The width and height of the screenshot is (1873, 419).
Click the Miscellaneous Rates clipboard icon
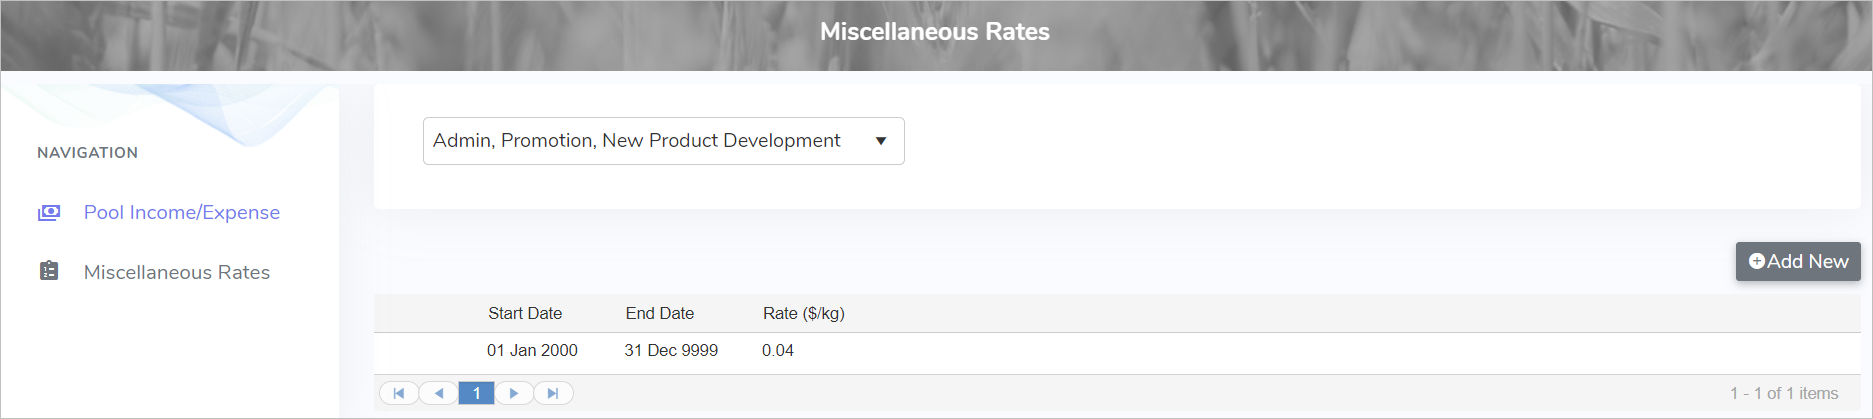(x=49, y=271)
